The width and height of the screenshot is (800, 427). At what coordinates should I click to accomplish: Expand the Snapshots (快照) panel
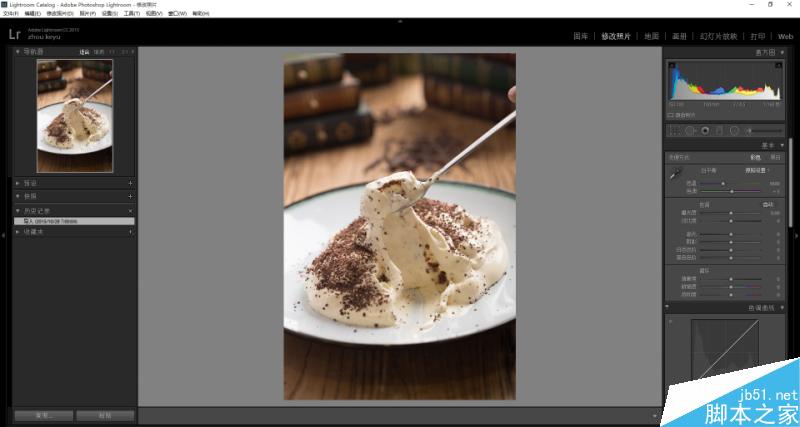[x=18, y=196]
